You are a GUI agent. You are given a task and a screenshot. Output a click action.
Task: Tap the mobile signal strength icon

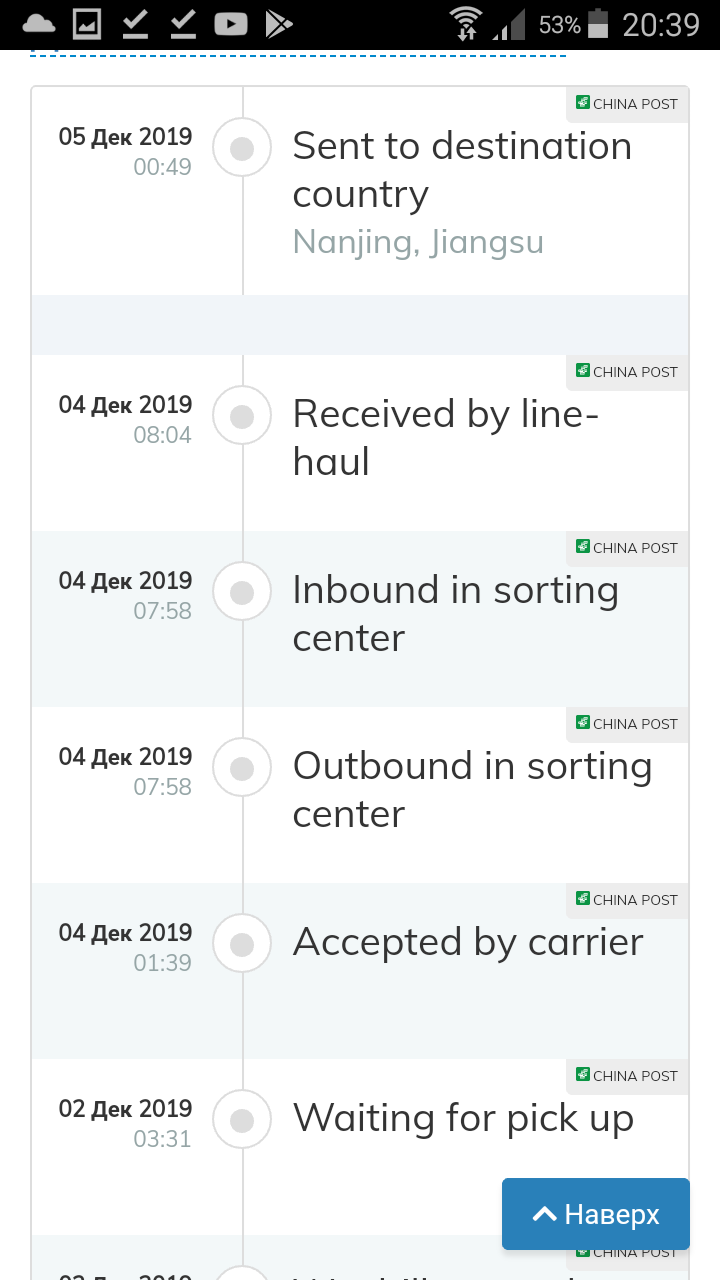click(512, 24)
